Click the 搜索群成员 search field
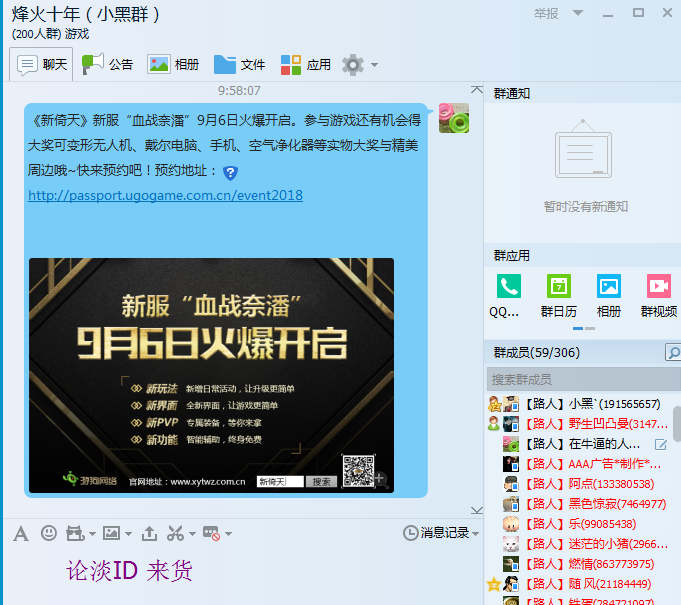 tap(583, 380)
